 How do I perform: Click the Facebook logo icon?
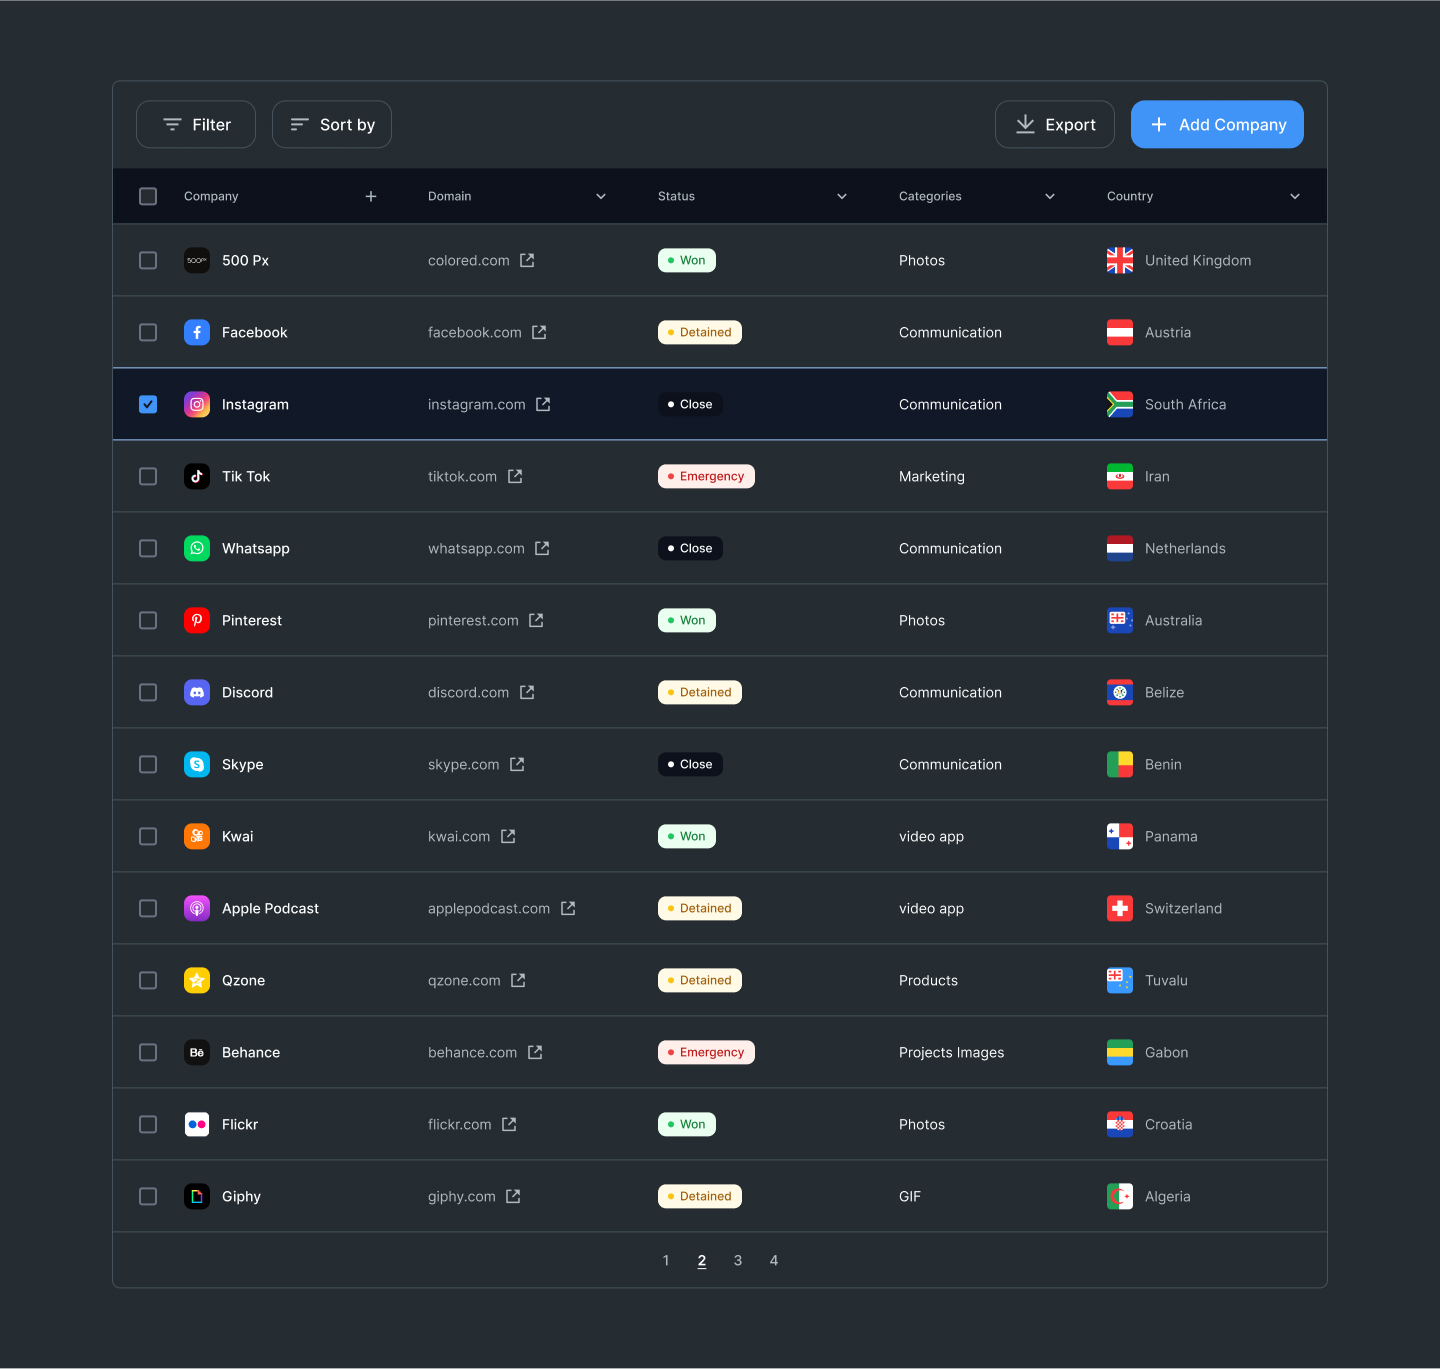tap(197, 332)
